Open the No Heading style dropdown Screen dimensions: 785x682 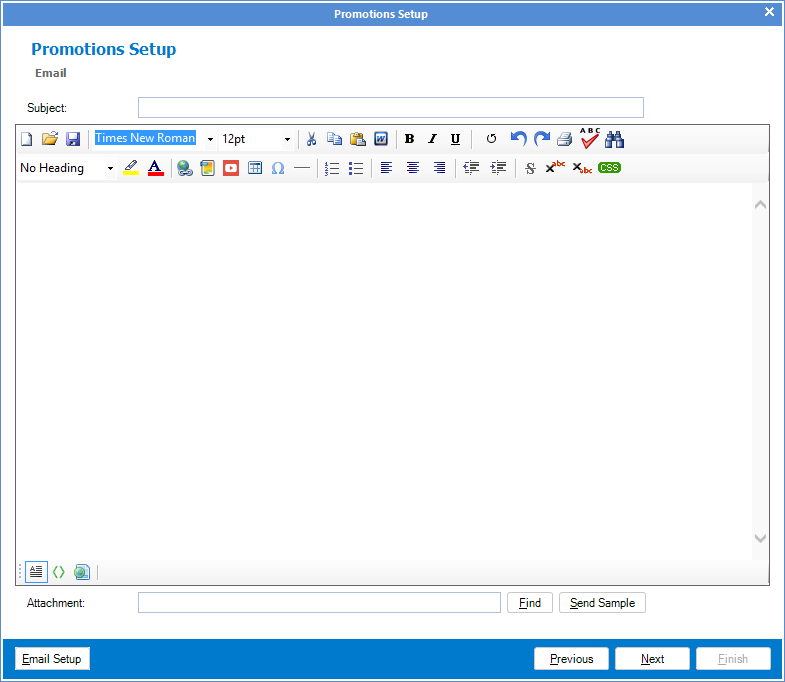(110, 168)
